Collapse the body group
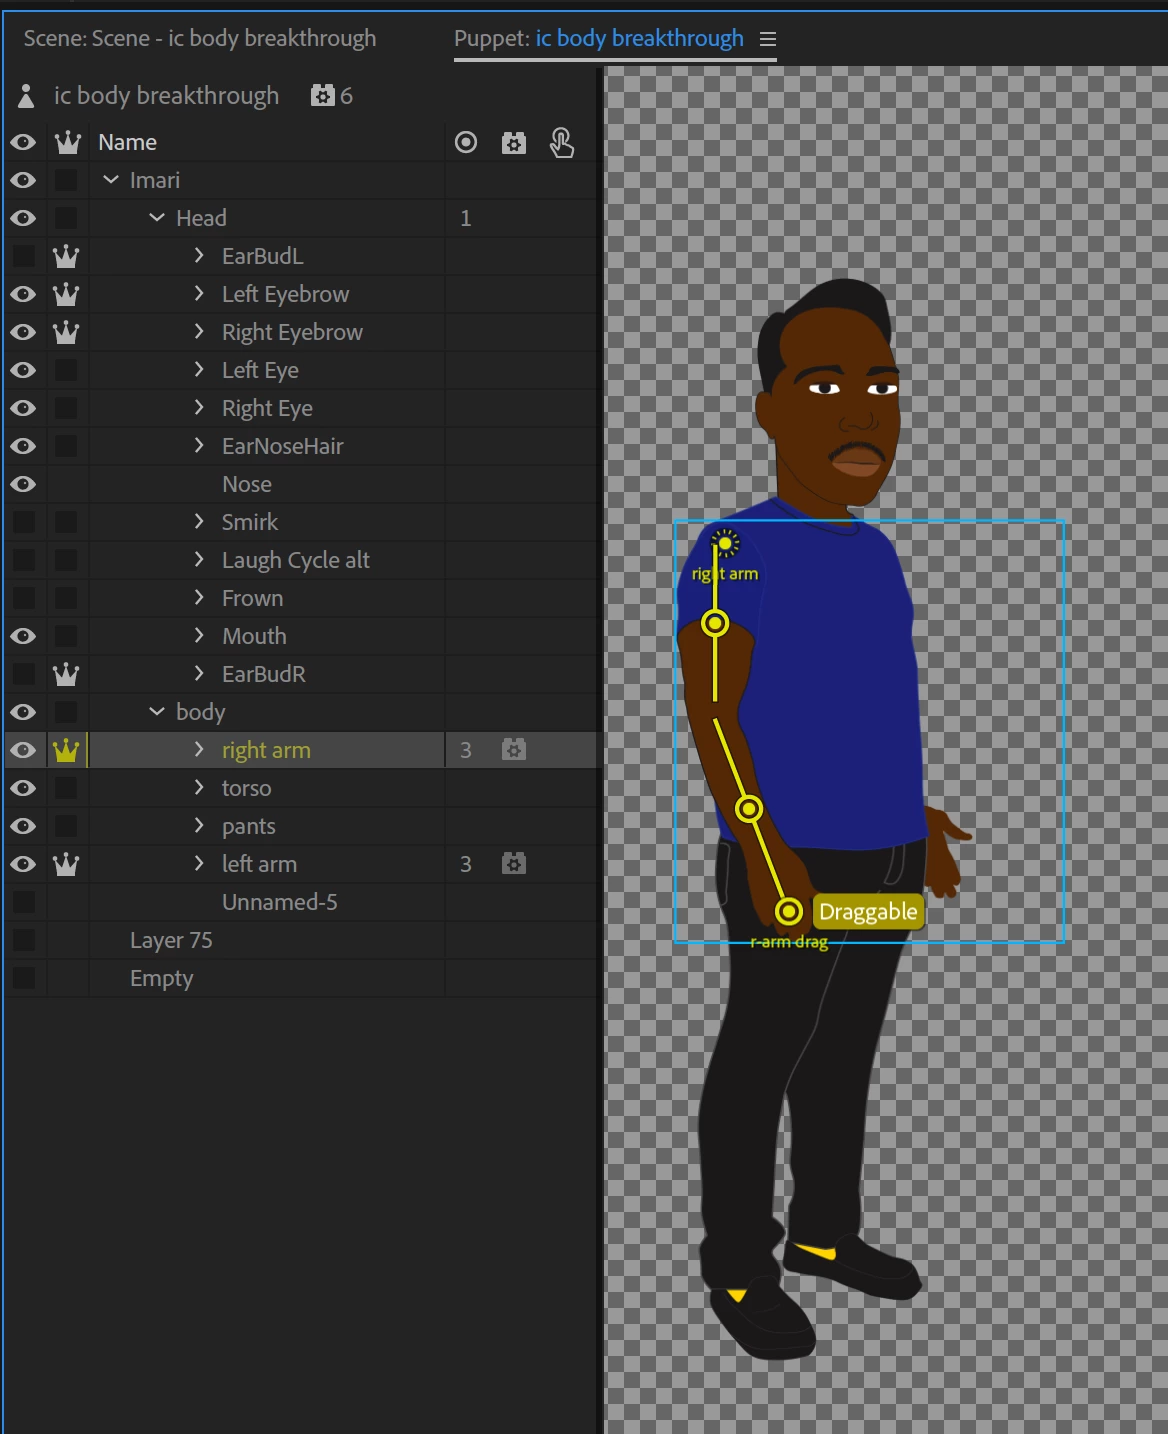Image resolution: width=1168 pixels, height=1434 pixels. (157, 711)
